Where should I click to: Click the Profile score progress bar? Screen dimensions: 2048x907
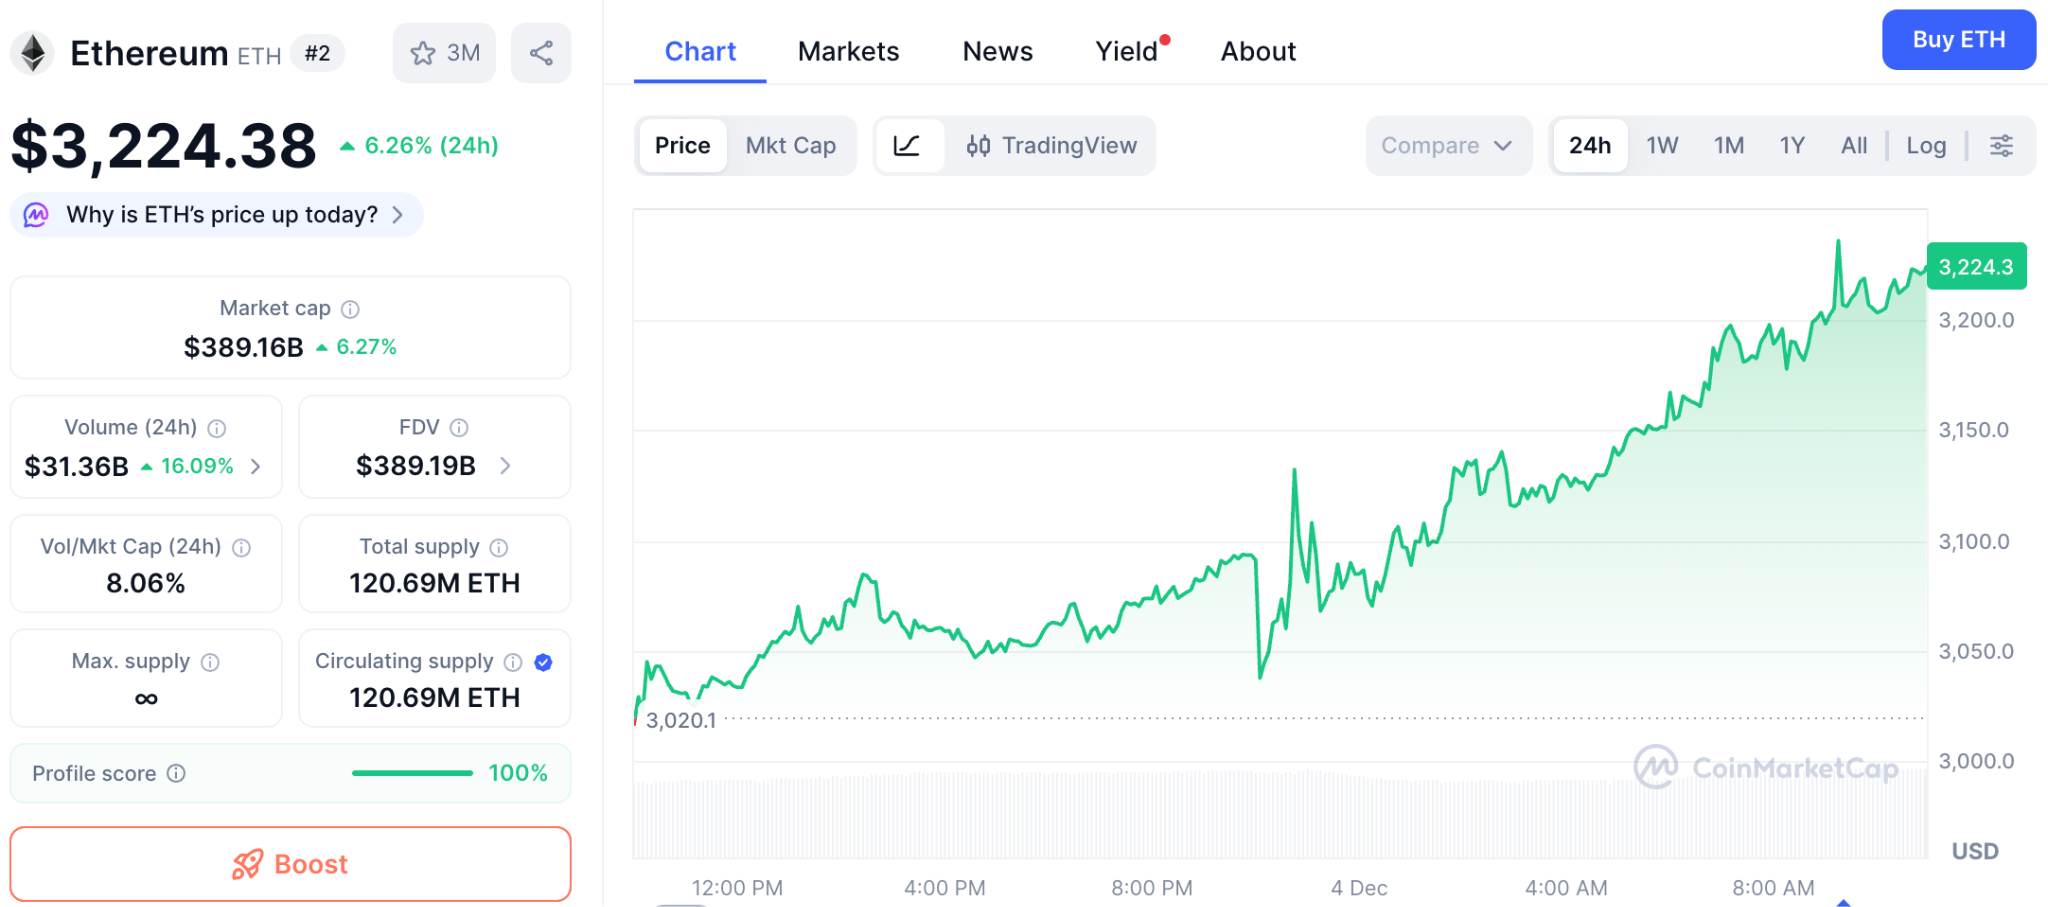[412, 773]
